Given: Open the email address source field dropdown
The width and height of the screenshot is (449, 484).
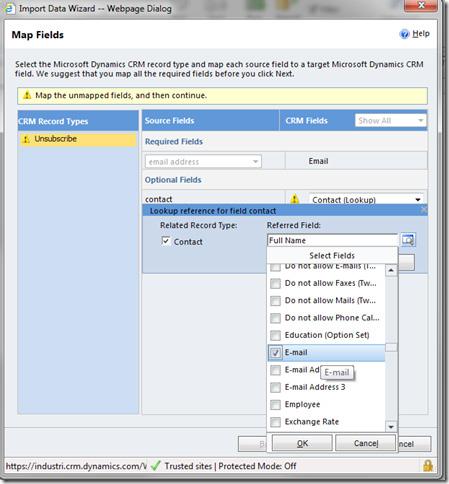Looking at the screenshot, I should point(203,162).
